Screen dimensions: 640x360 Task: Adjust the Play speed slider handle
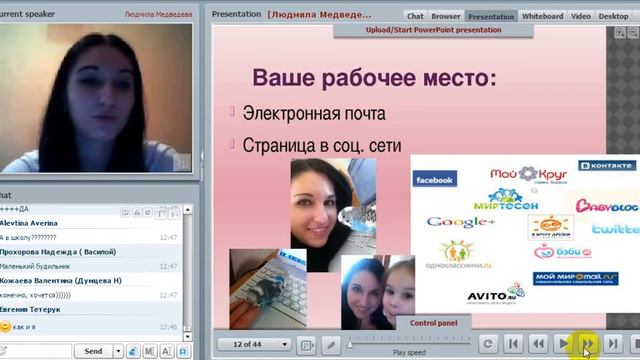tap(350, 345)
